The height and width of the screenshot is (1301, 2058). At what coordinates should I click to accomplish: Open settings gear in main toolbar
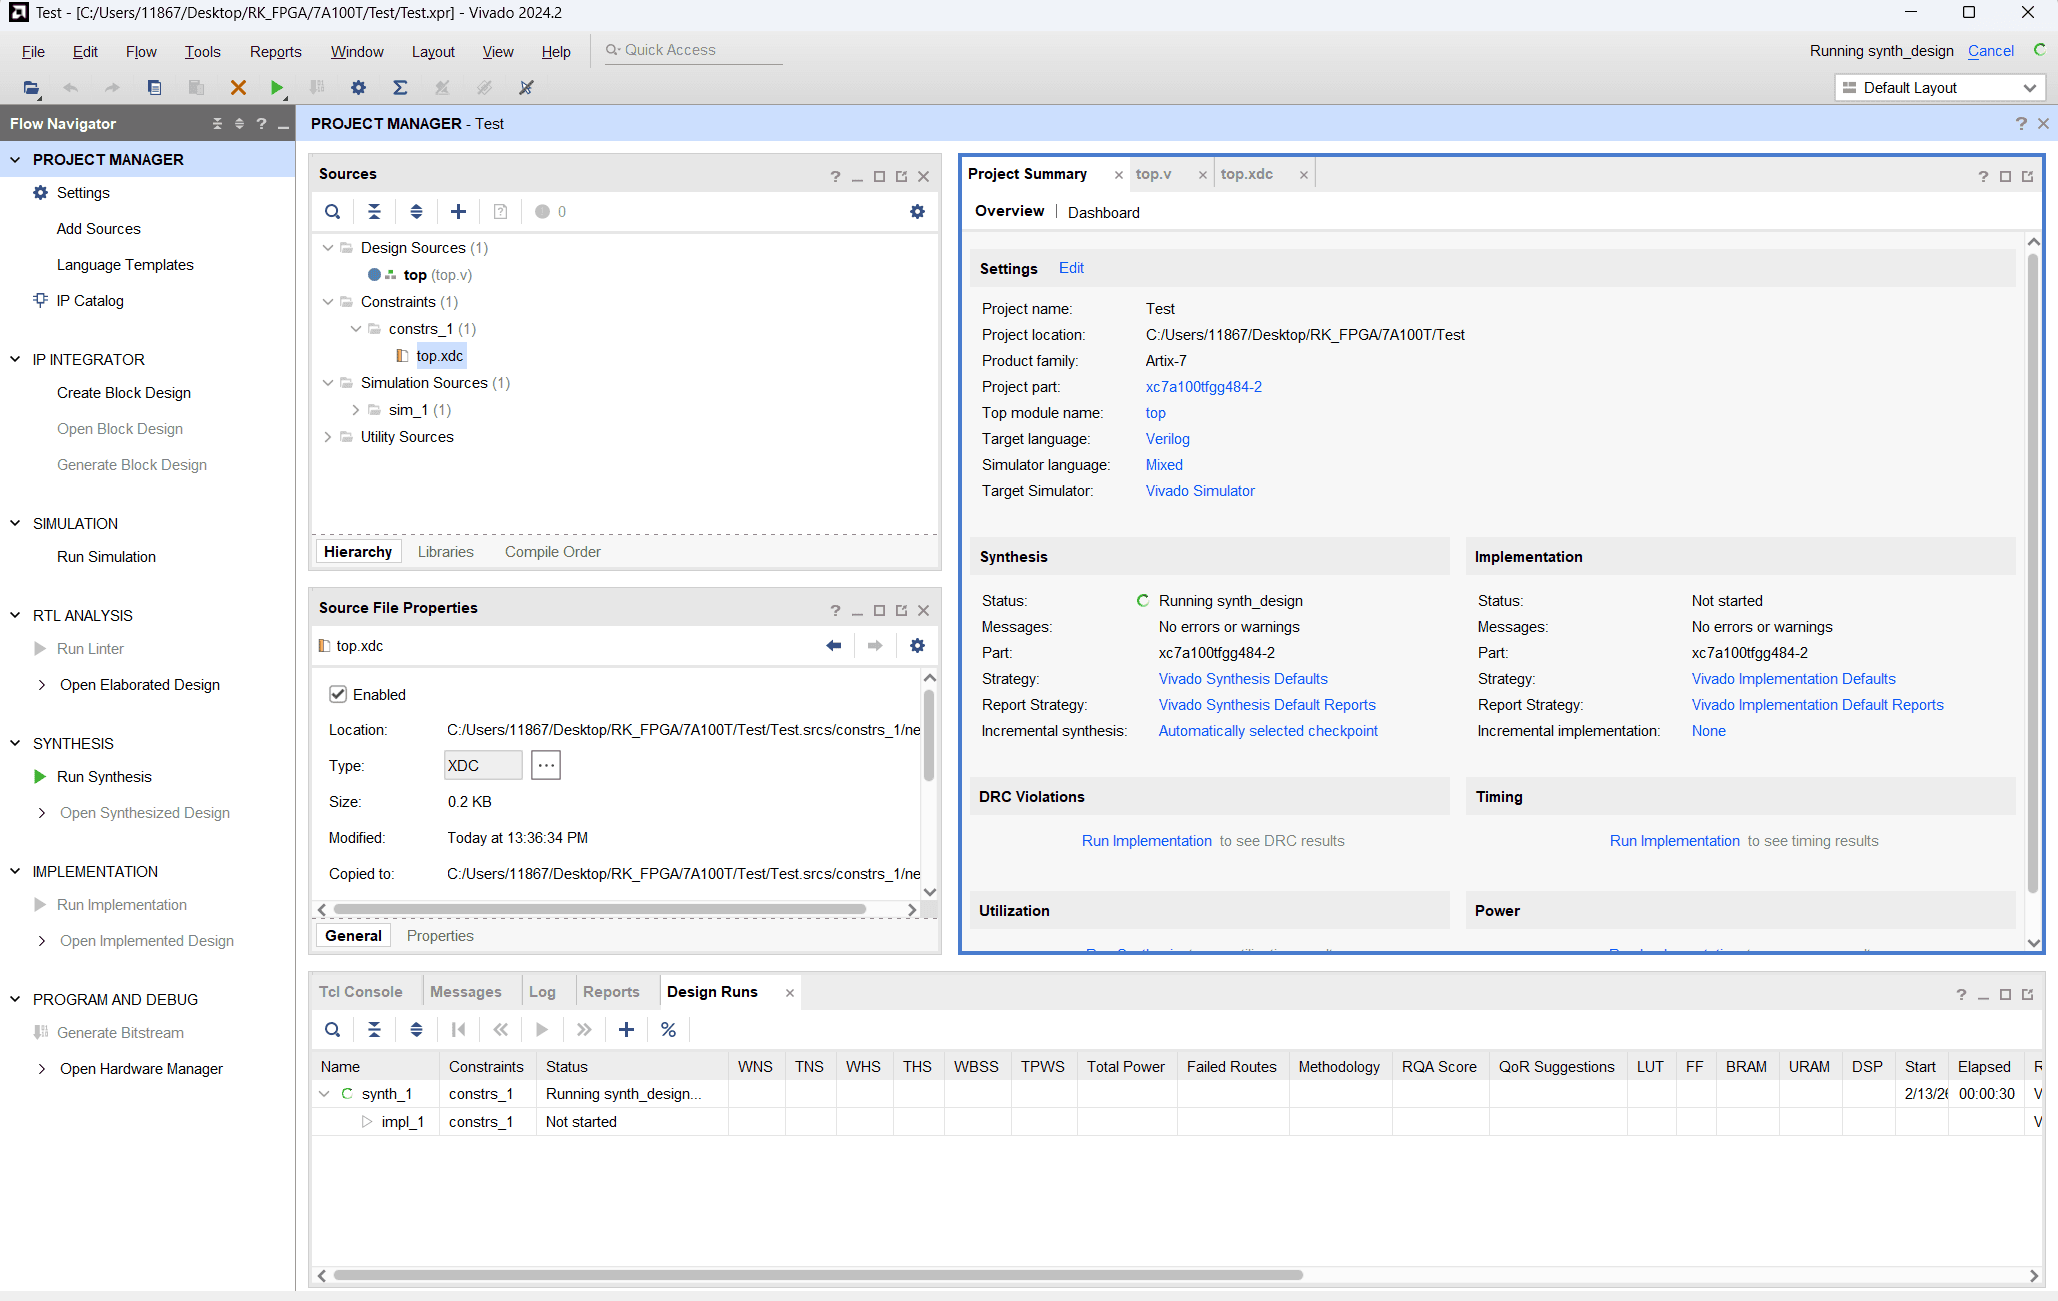pyautogui.click(x=358, y=88)
